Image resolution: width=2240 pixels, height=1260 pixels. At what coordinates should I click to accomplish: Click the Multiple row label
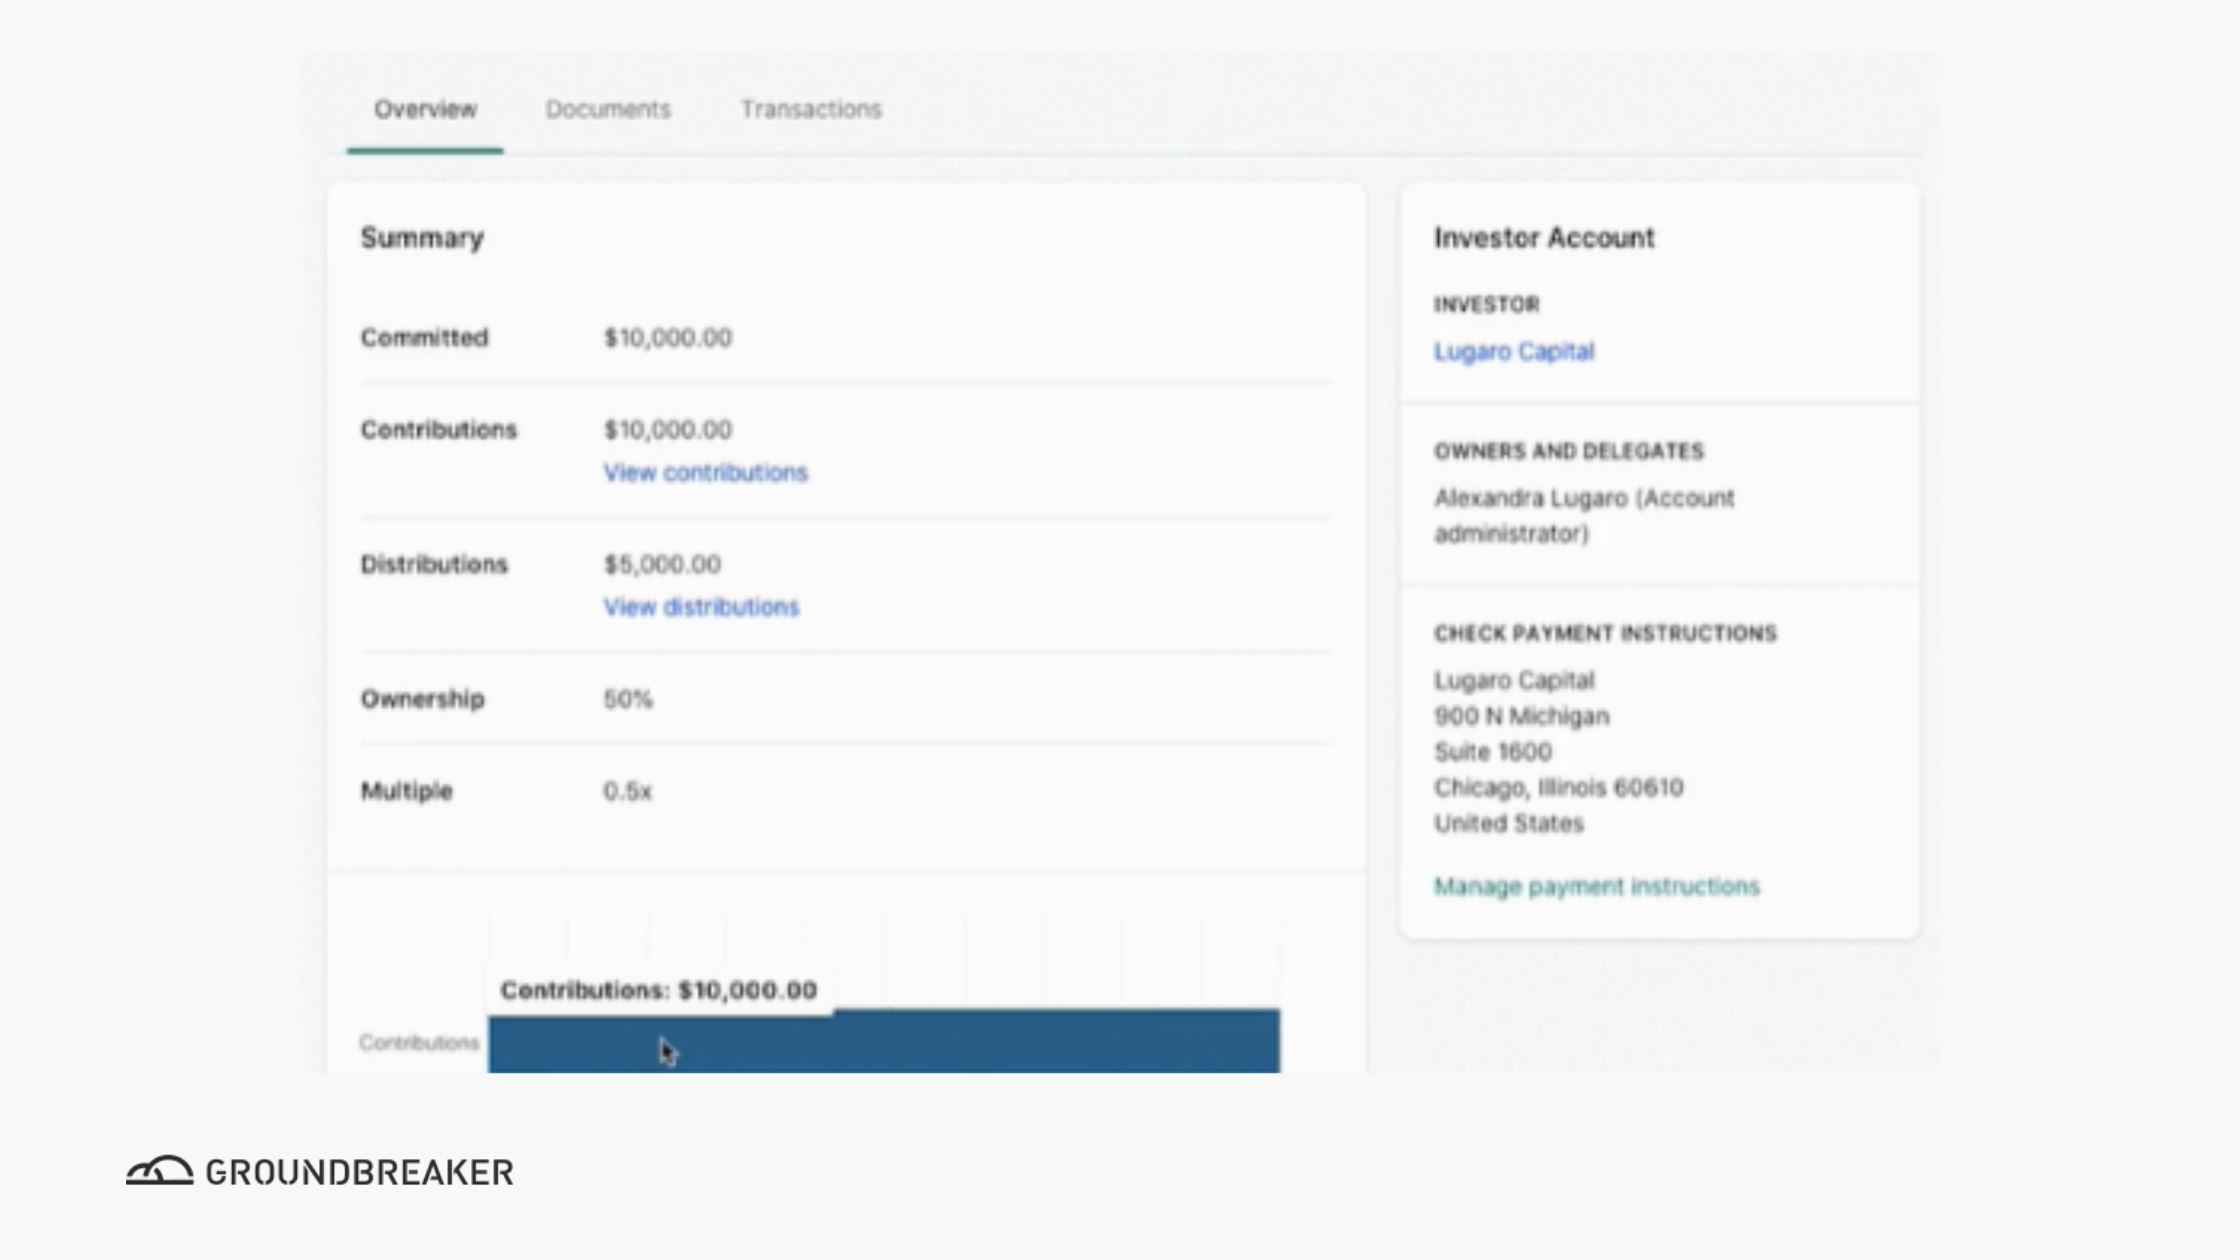point(406,791)
